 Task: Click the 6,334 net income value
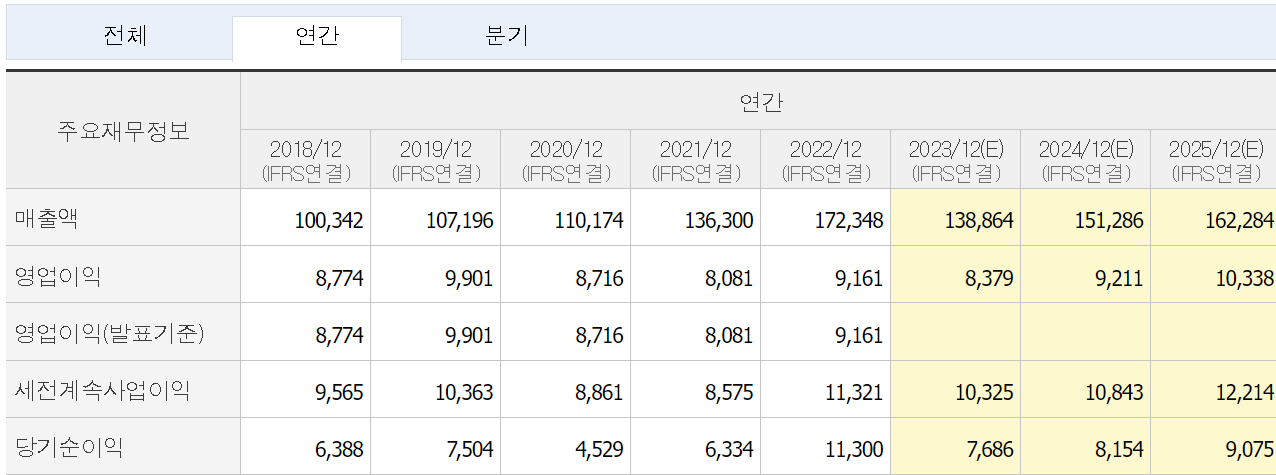click(x=729, y=449)
